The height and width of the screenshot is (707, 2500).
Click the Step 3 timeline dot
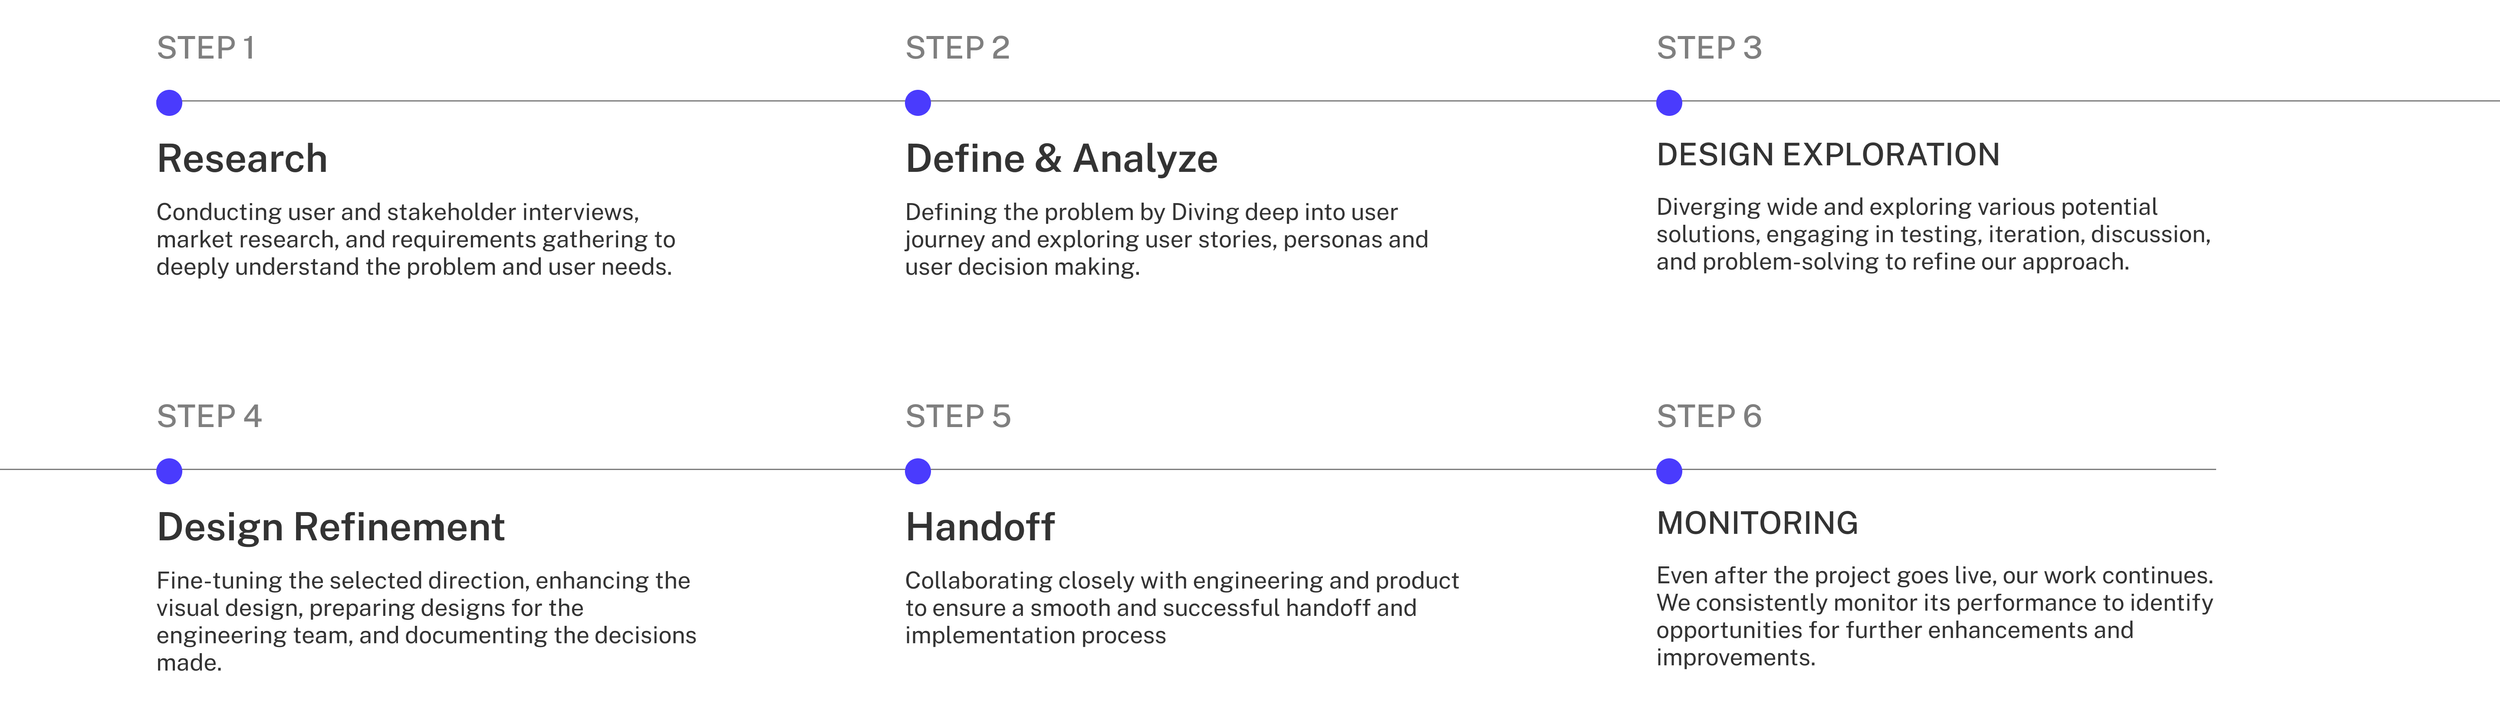[x=1669, y=103]
